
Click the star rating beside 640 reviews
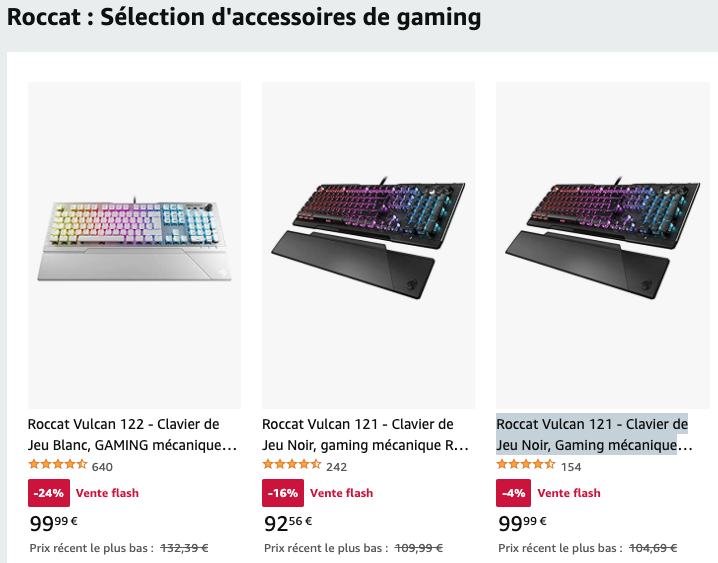coord(57,465)
